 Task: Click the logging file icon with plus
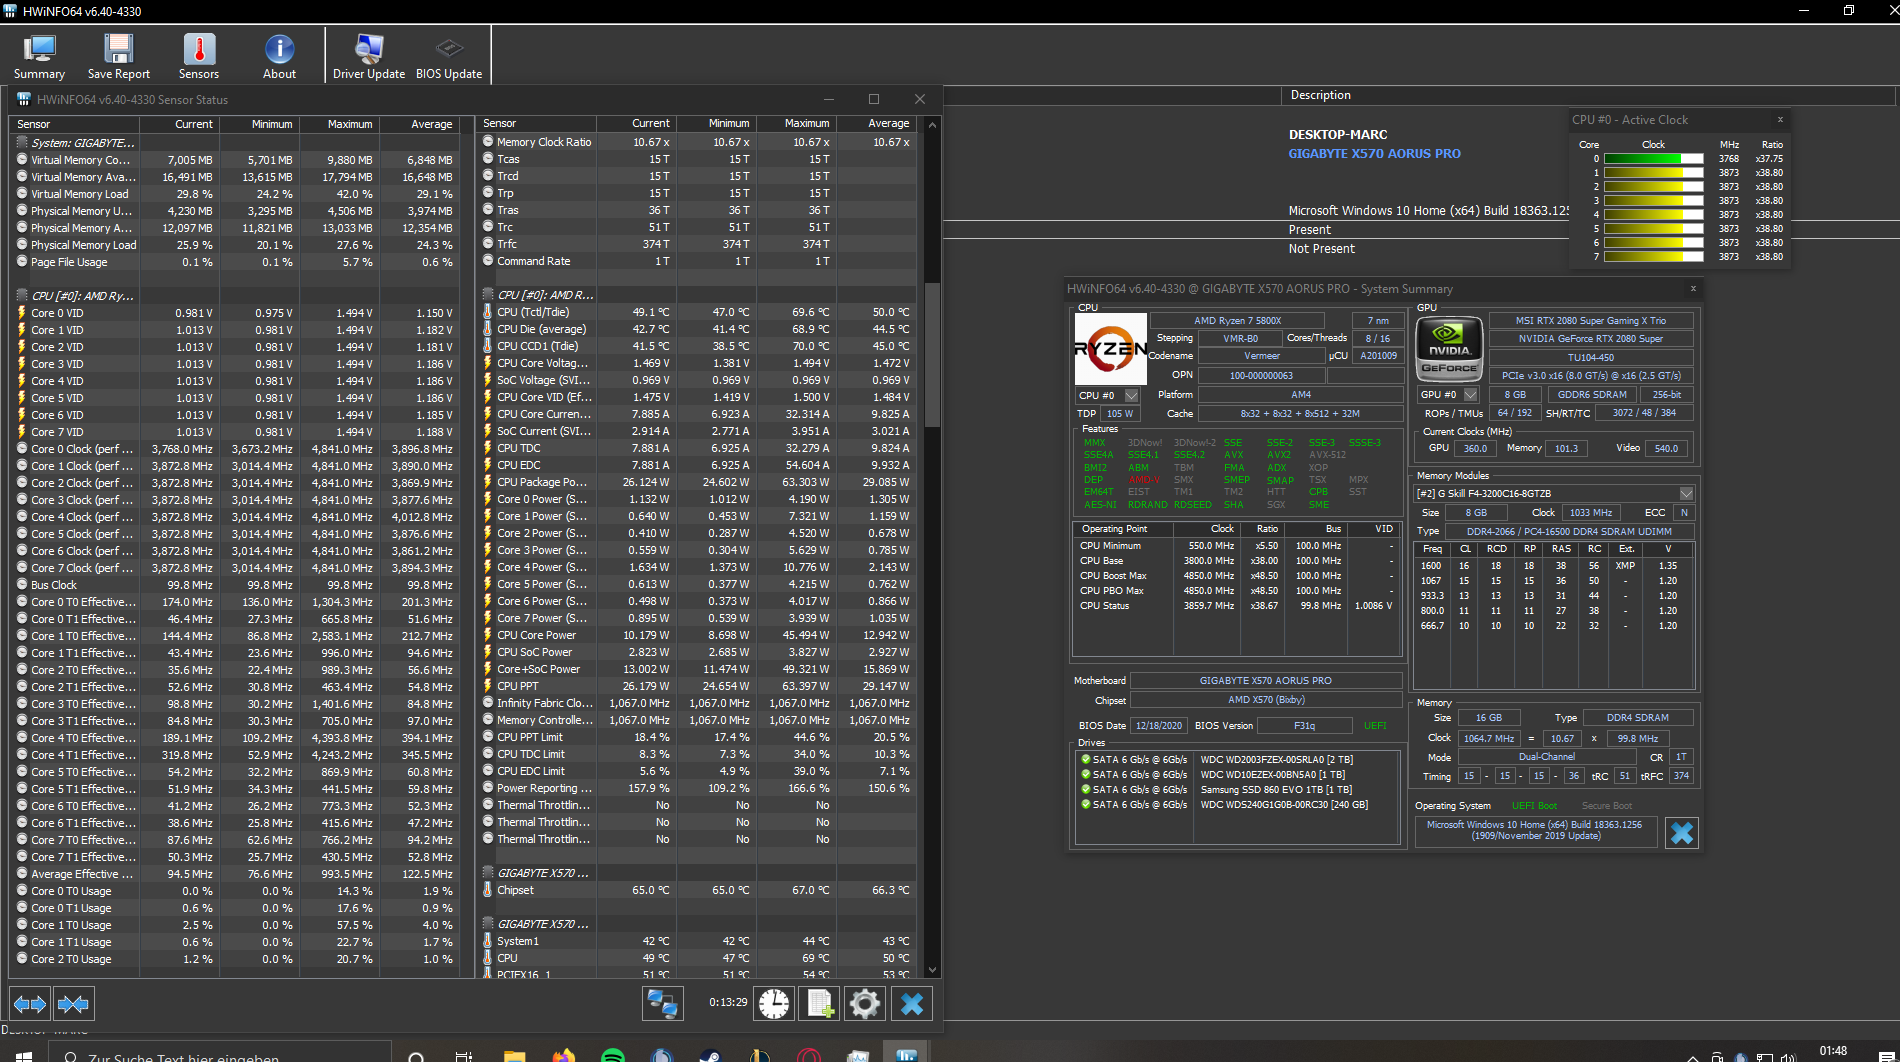[820, 1003]
